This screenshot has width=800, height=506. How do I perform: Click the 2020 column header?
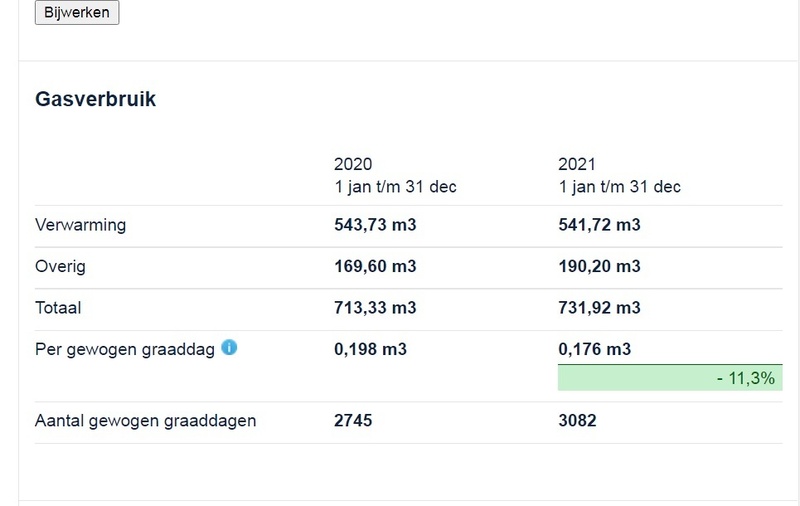(352, 164)
